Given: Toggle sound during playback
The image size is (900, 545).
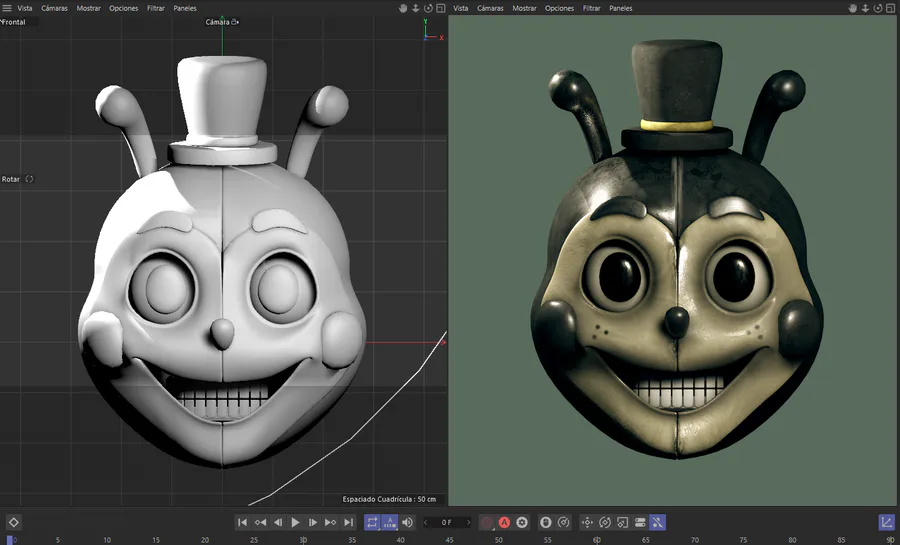Looking at the screenshot, I should 408,522.
